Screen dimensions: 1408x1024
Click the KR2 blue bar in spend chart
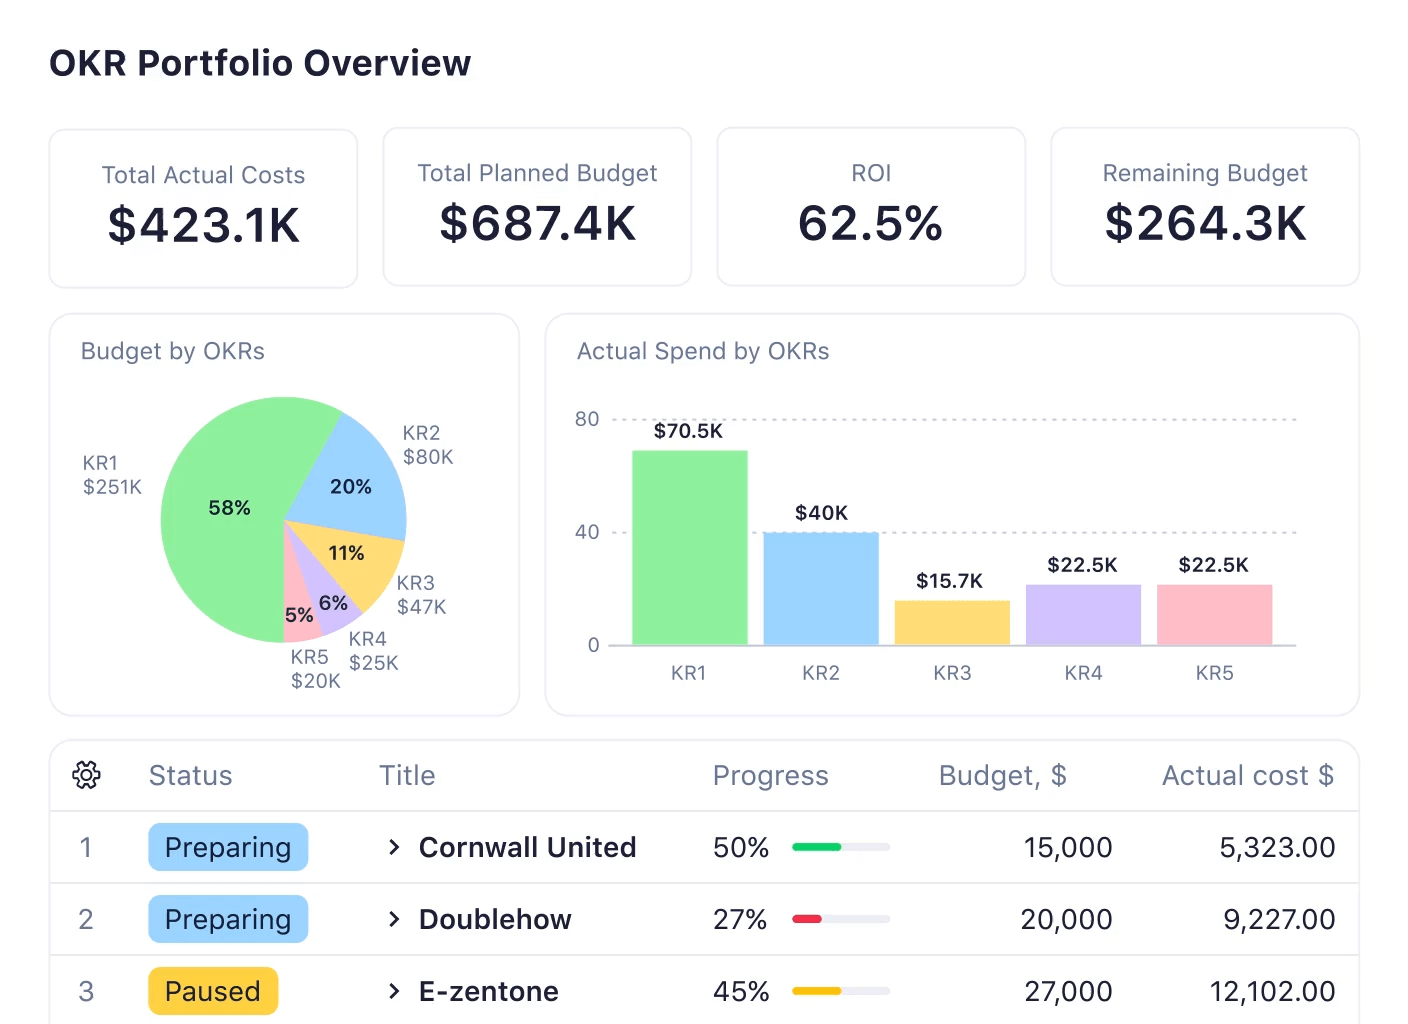(x=820, y=590)
